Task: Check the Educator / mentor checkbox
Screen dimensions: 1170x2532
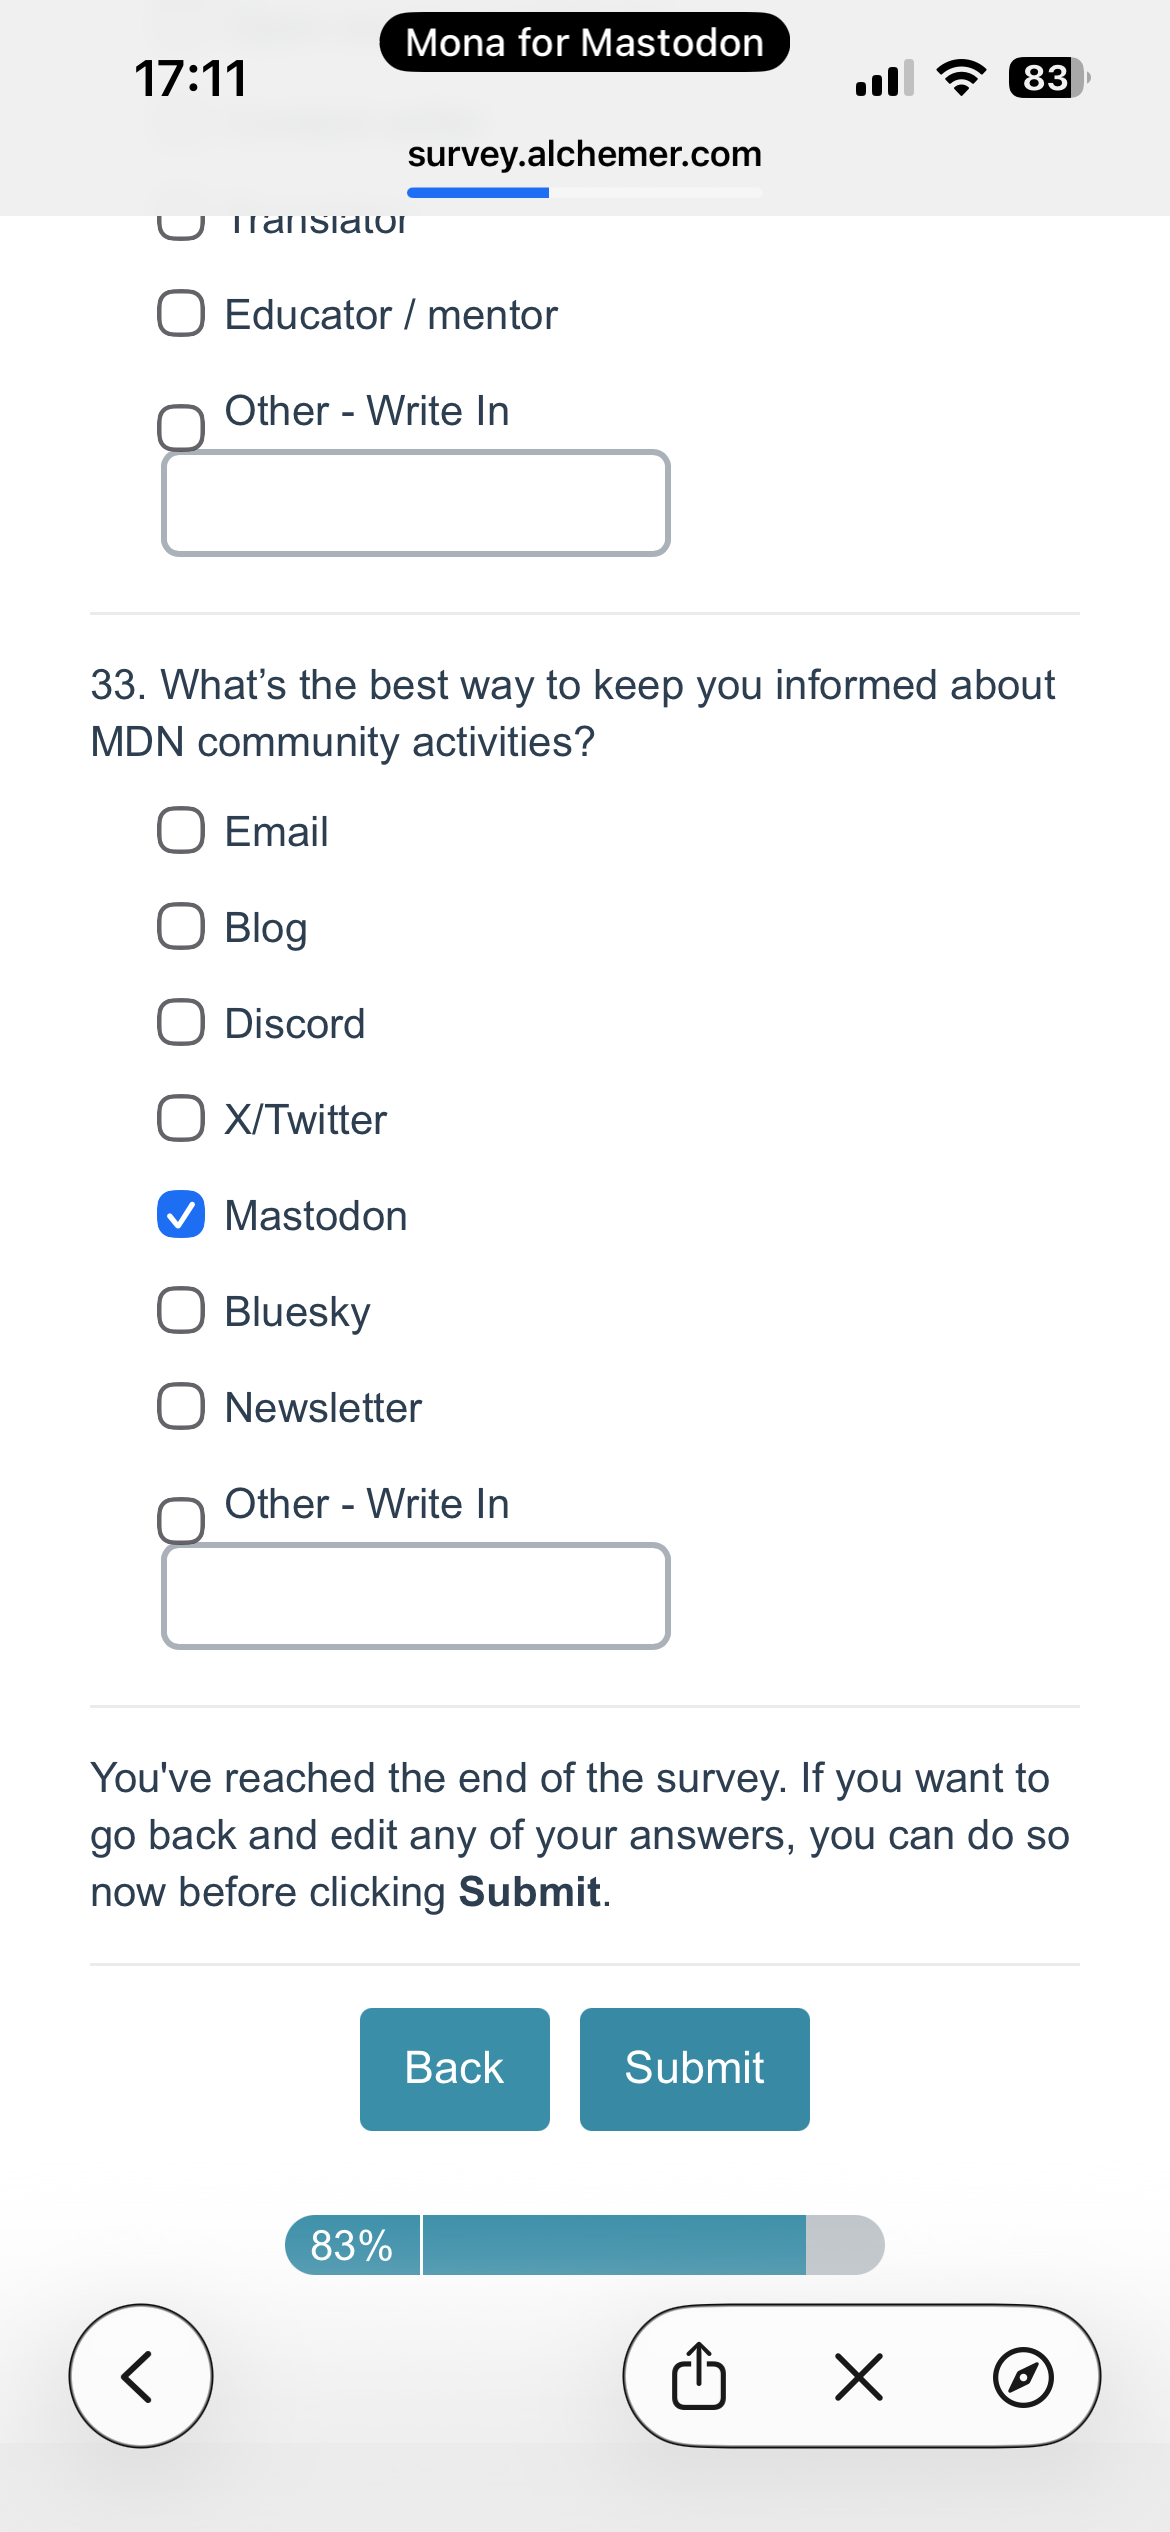Action: pyautogui.click(x=181, y=314)
